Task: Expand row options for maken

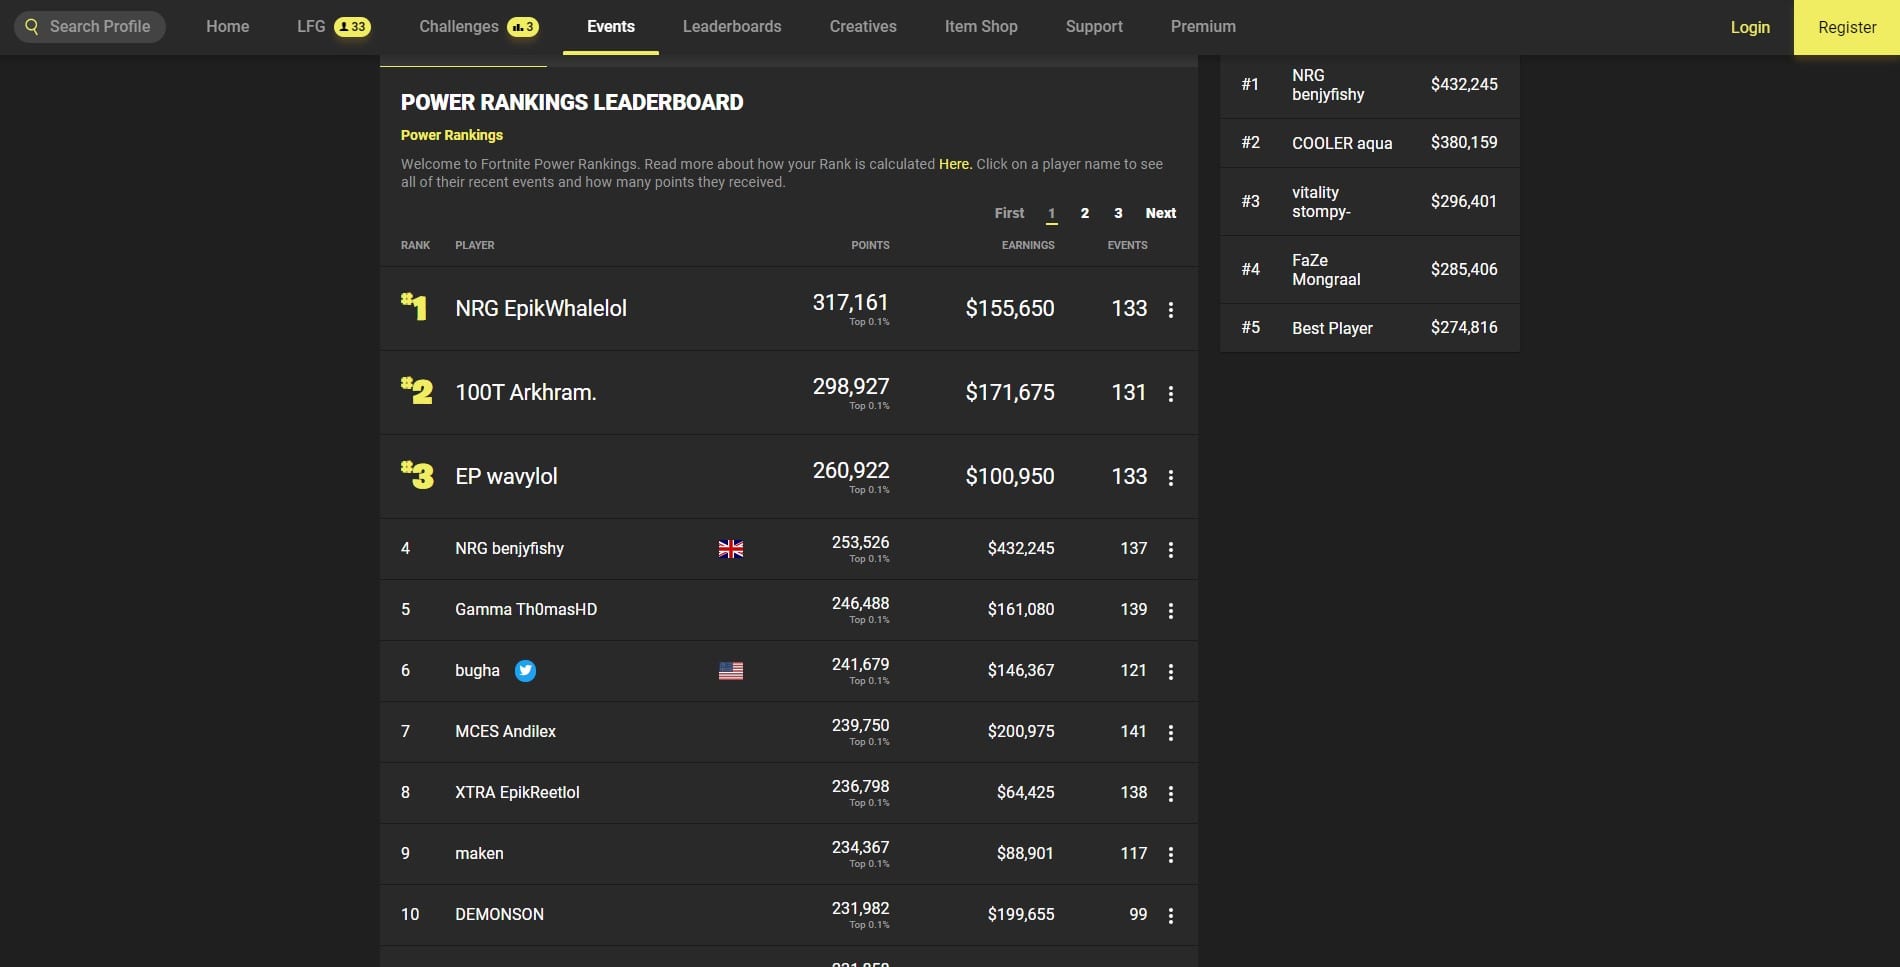Action: [1171, 855]
